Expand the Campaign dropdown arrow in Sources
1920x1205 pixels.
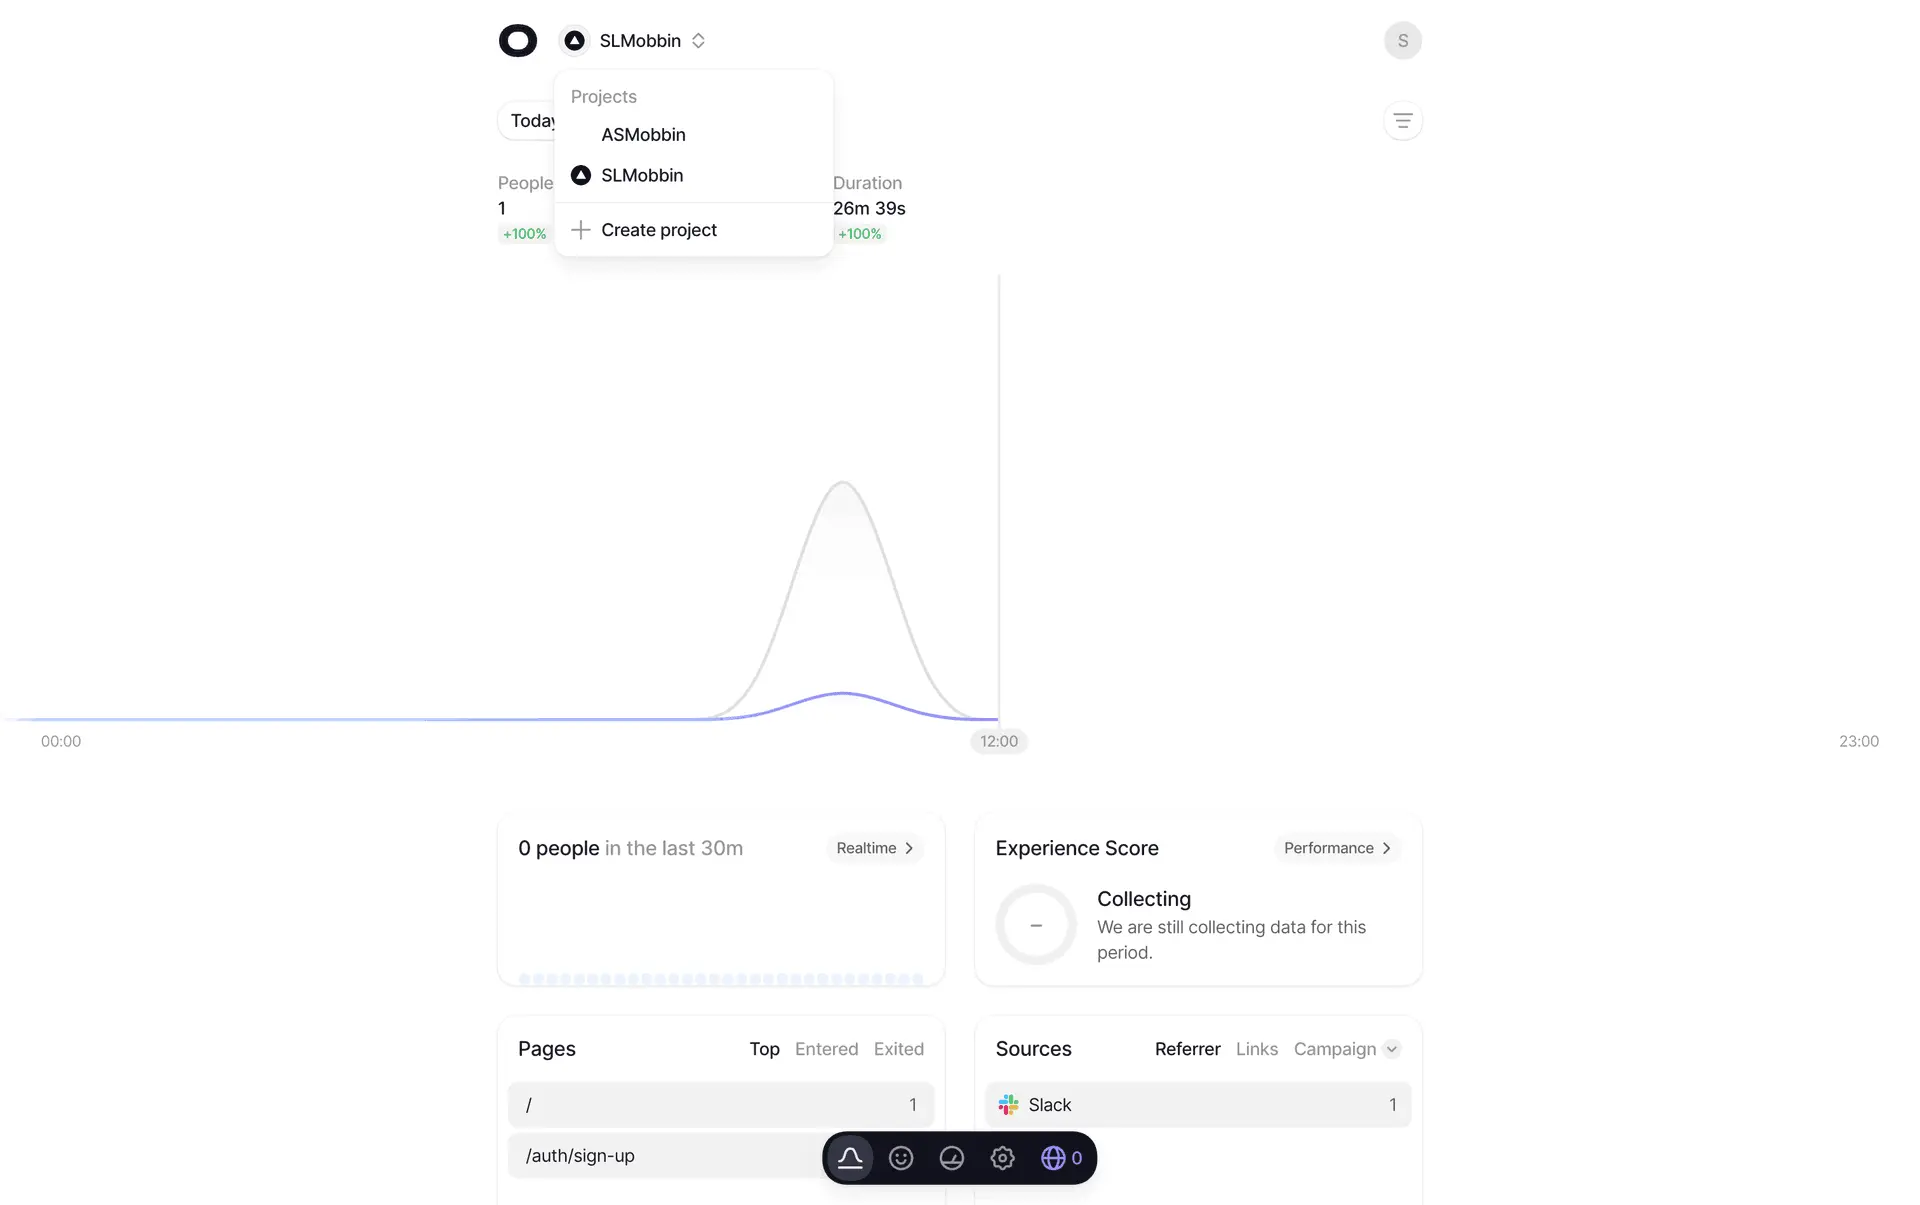pos(1391,1049)
